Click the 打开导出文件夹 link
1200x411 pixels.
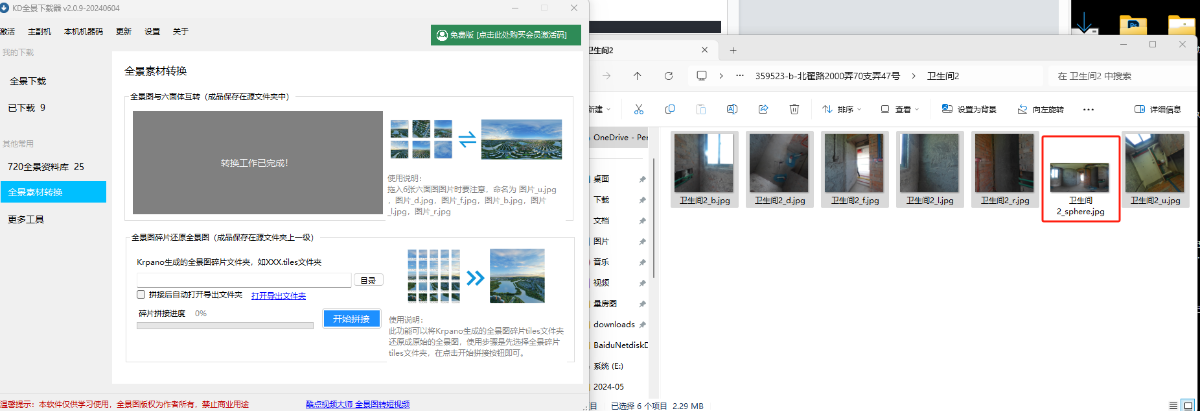[278, 295]
